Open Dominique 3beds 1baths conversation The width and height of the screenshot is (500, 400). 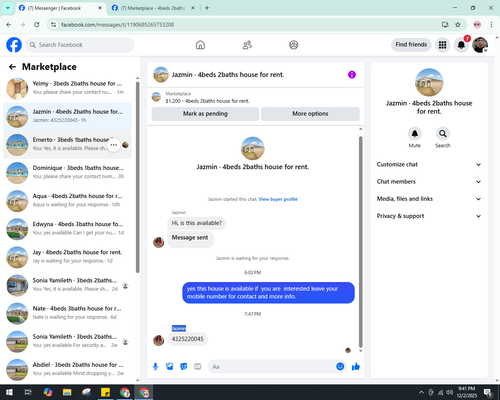(x=67, y=173)
